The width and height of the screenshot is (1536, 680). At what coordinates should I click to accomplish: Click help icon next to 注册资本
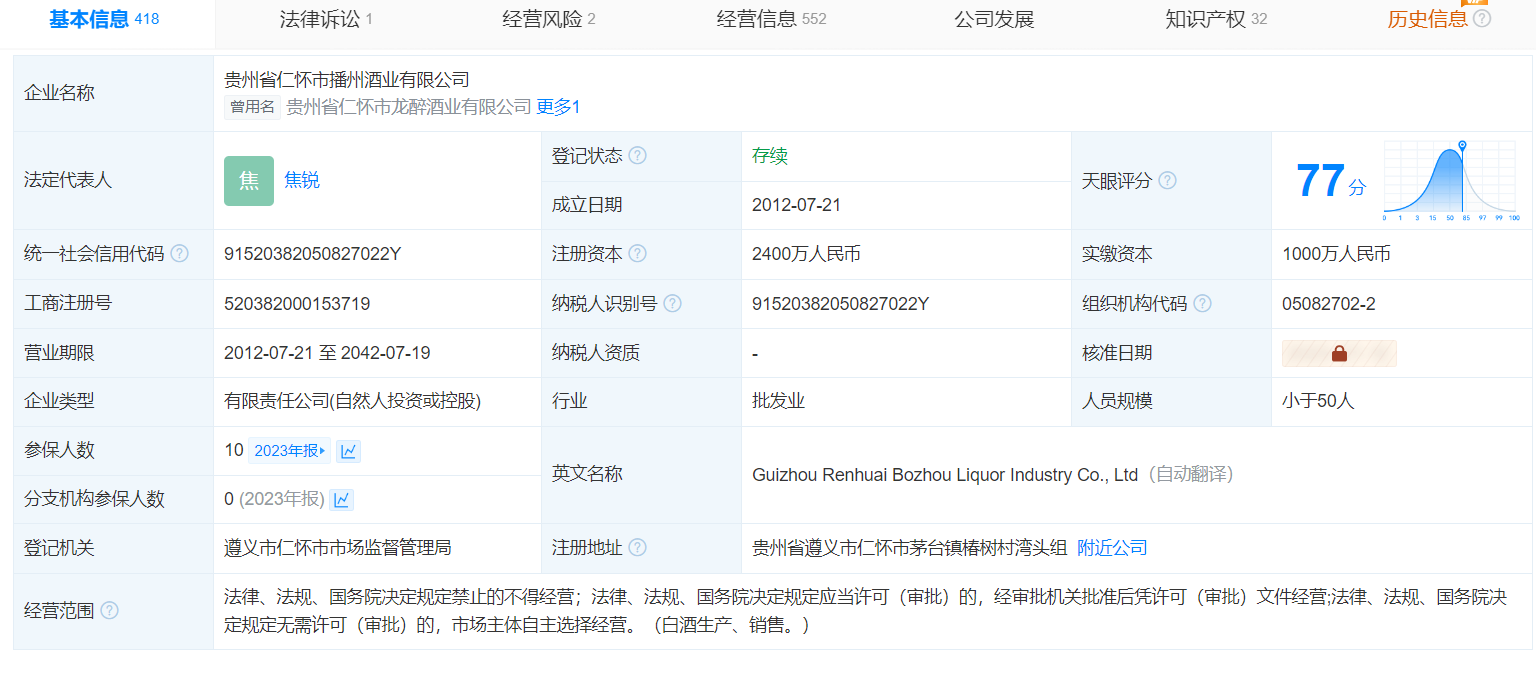637,254
